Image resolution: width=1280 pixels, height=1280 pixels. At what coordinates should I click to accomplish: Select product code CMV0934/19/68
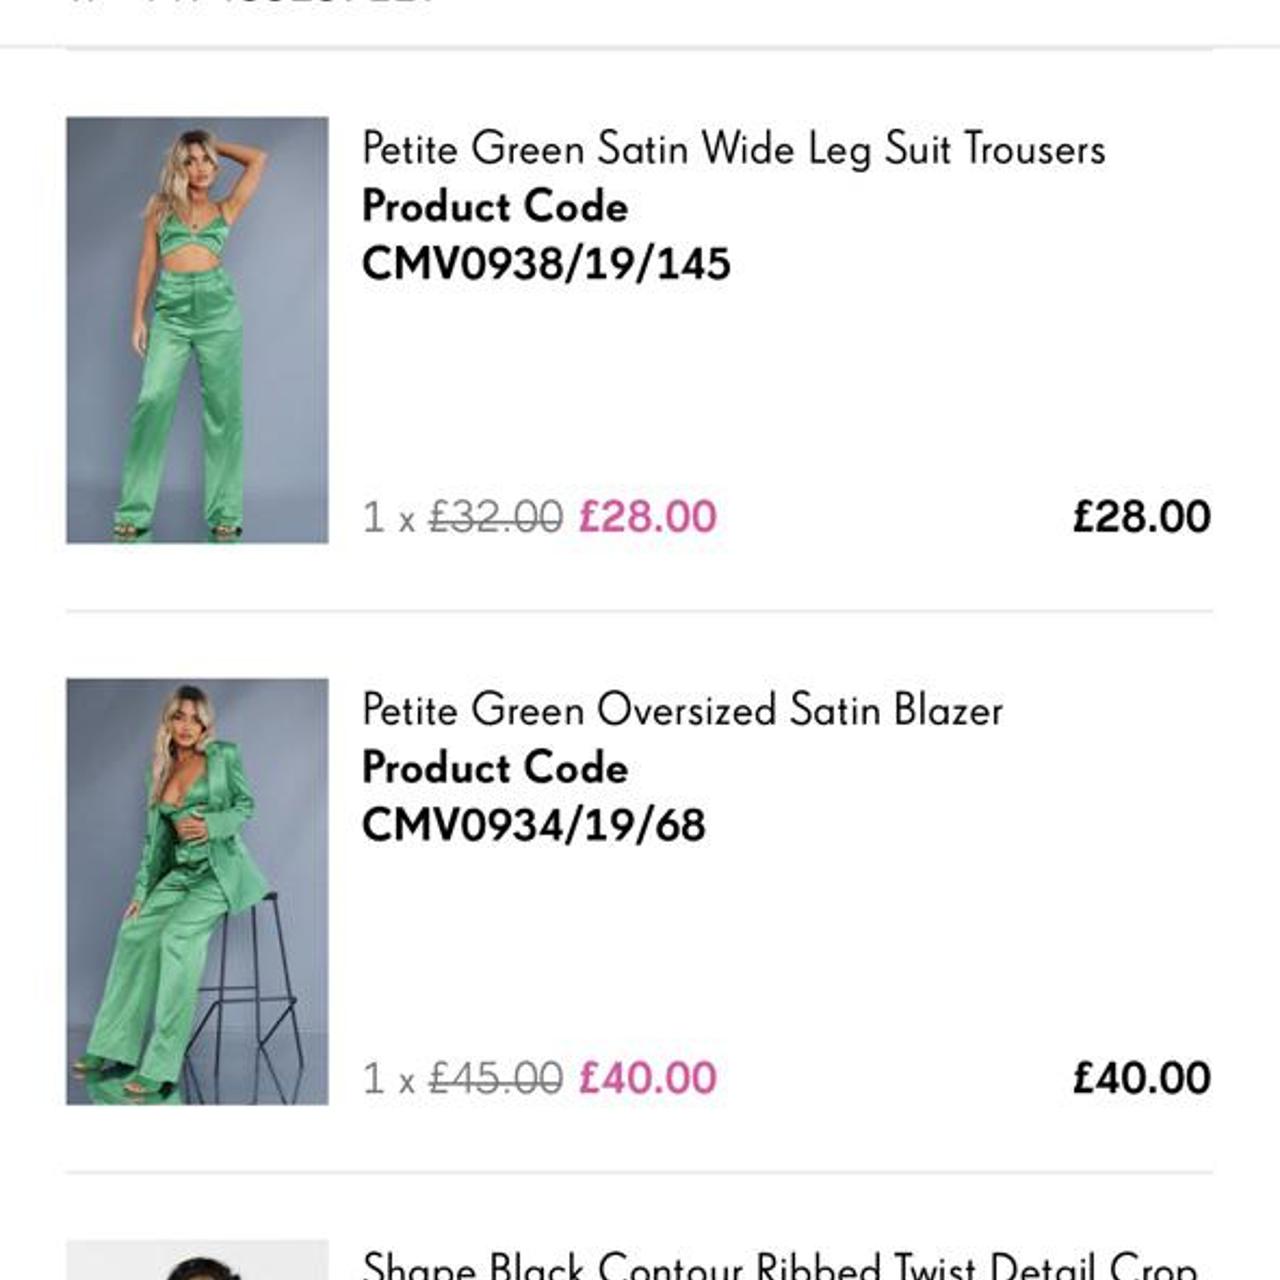533,825
